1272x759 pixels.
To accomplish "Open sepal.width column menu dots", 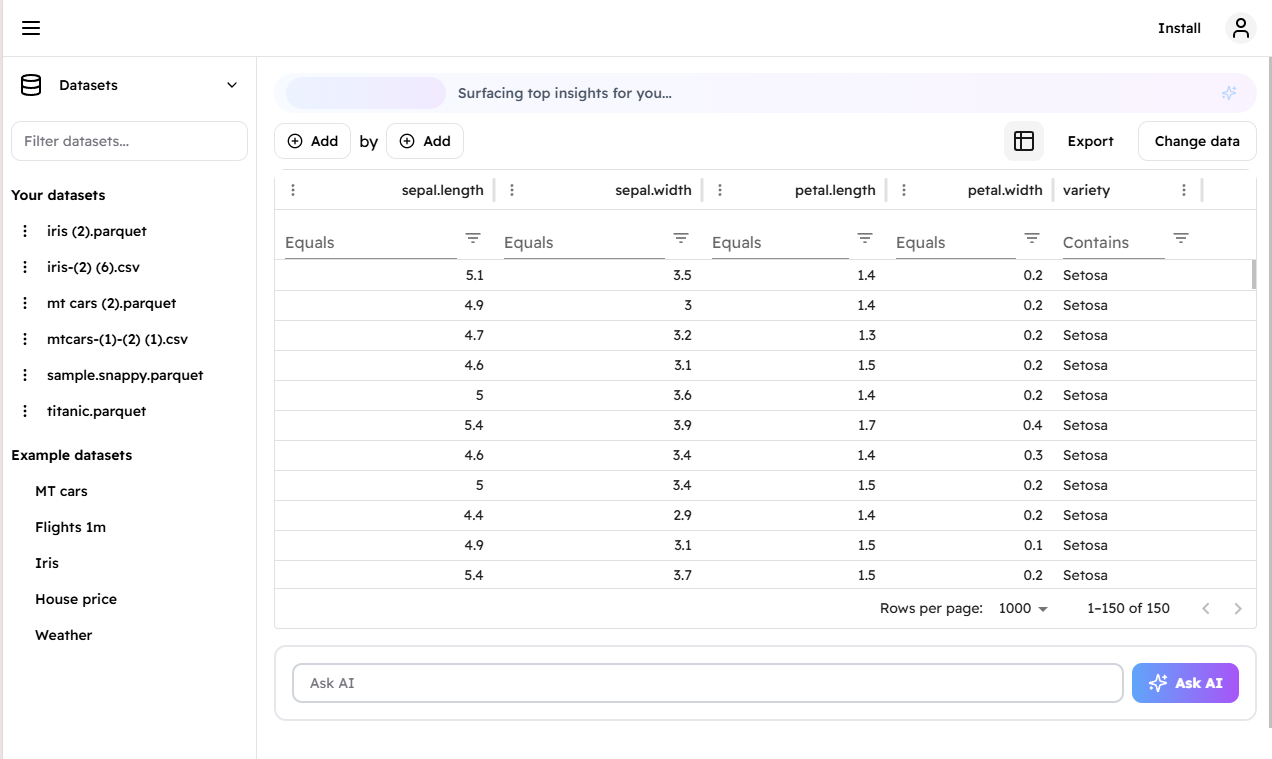I will pyautogui.click(x=512, y=190).
